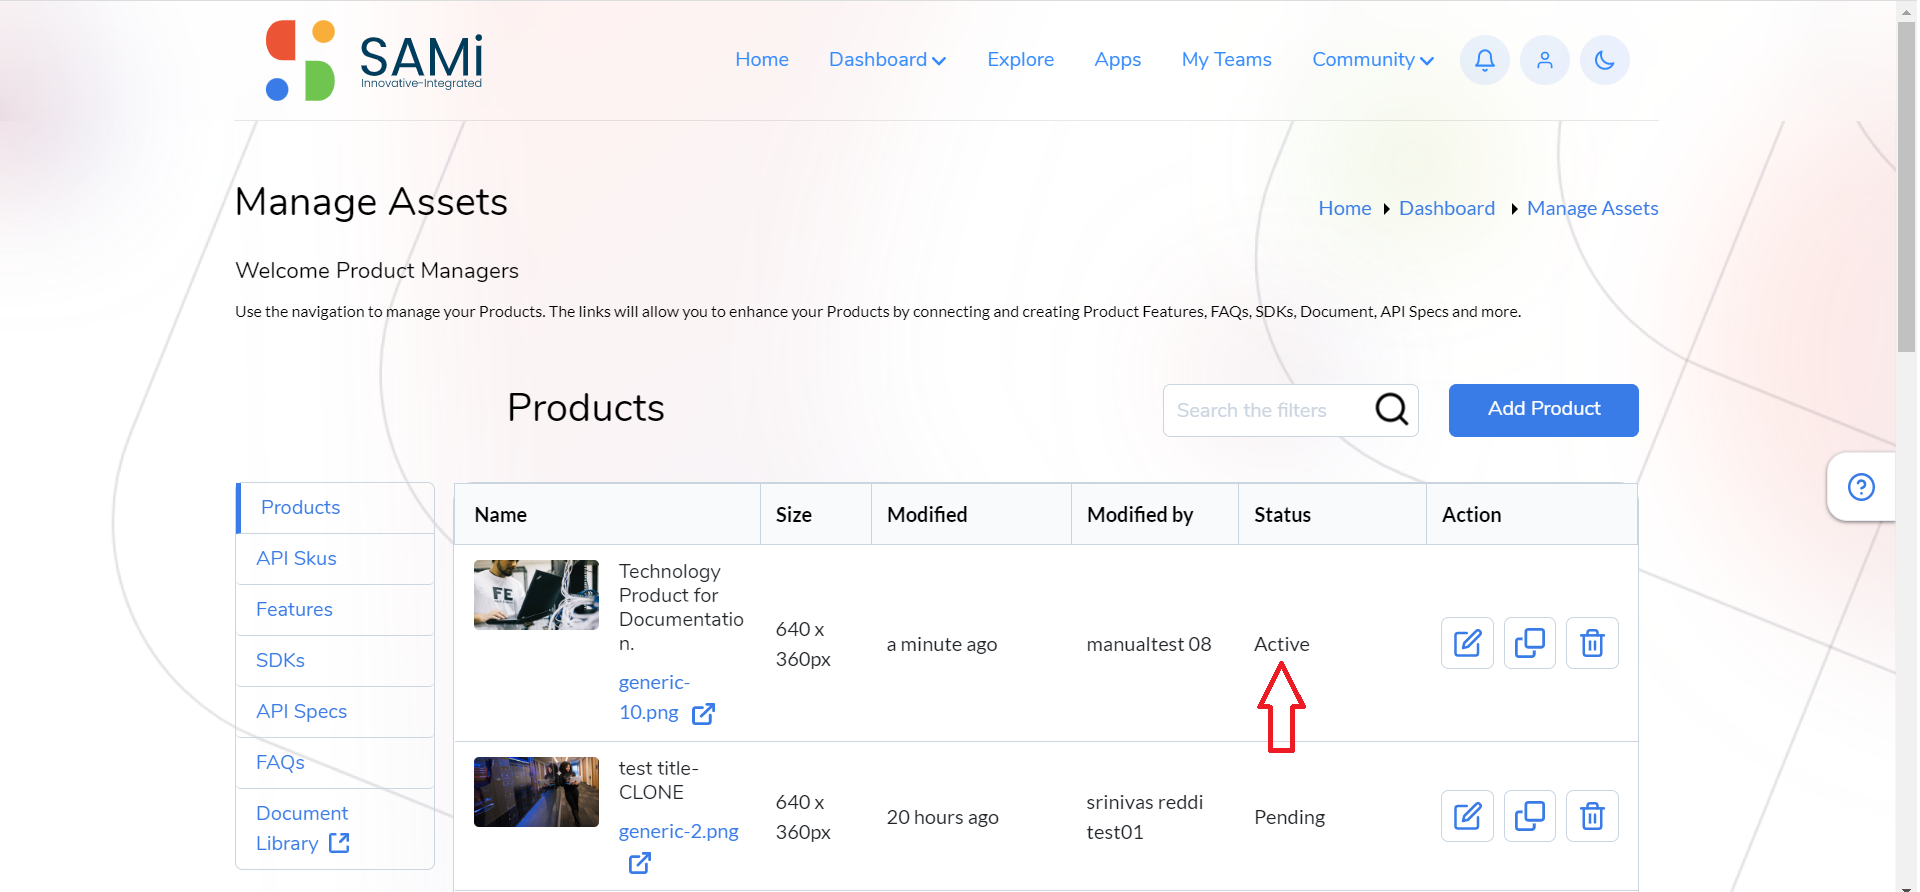This screenshot has width=1920, height=892.
Task: Click the 'test title- CLONE' product name
Action: (x=658, y=780)
